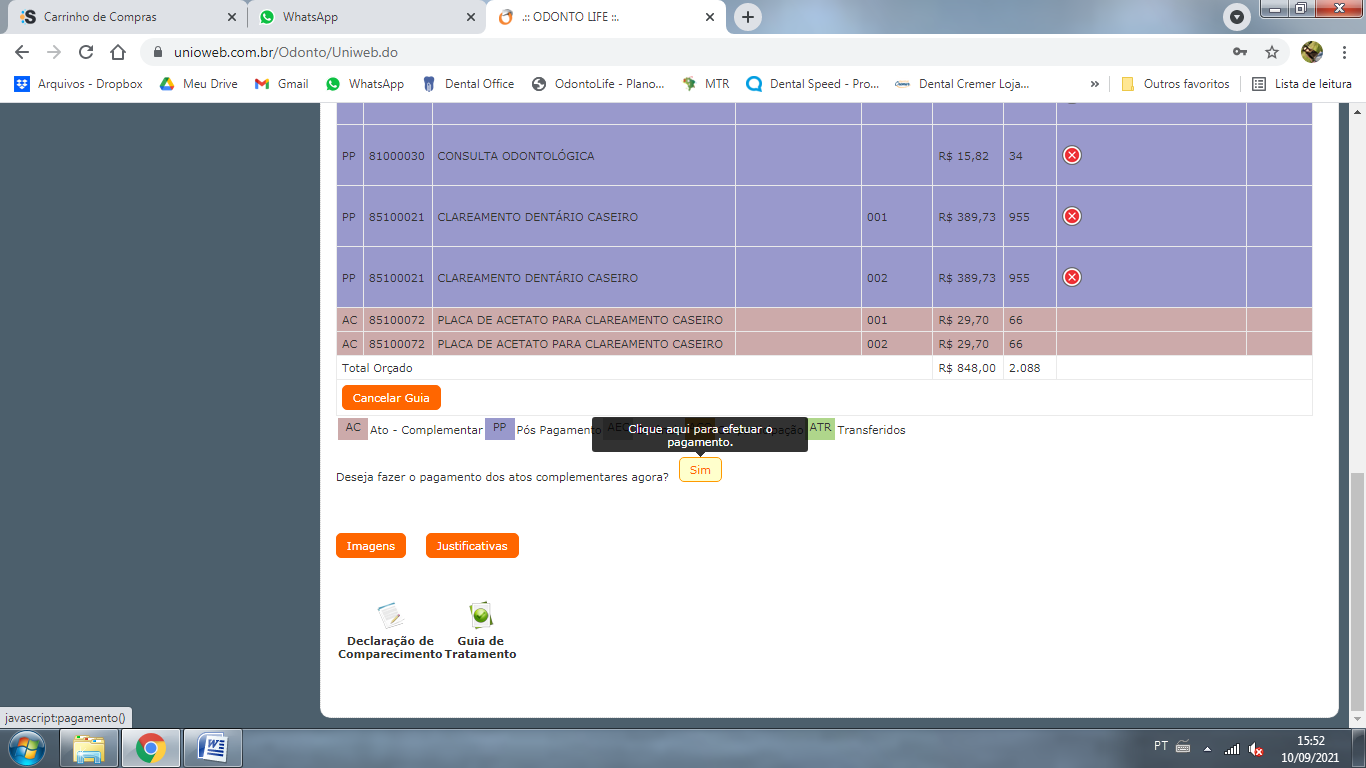Open Chrome tab search dropdown
Image resolution: width=1366 pixels, height=768 pixels.
[1237, 17]
